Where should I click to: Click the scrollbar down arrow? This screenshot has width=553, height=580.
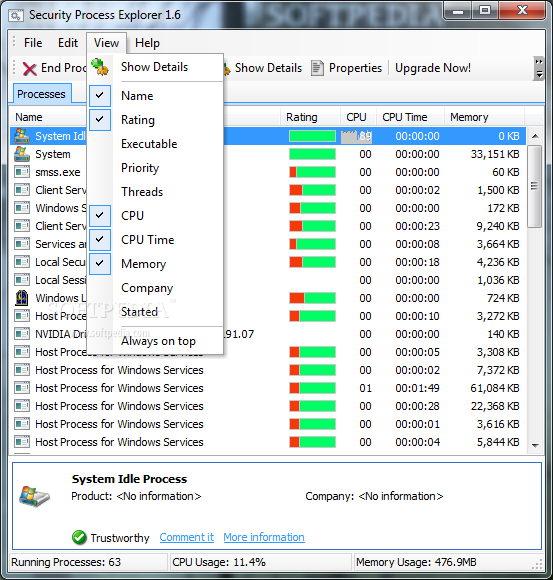535,446
